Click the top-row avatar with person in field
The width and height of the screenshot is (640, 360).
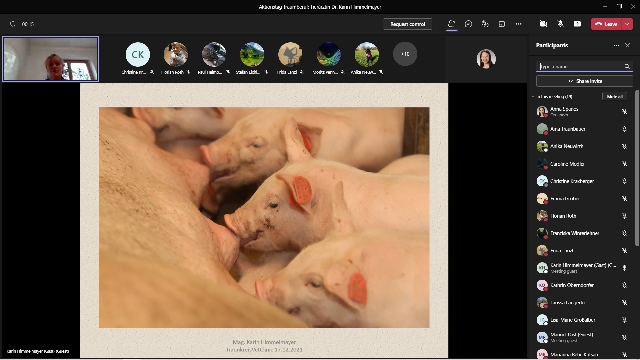[x=367, y=54]
